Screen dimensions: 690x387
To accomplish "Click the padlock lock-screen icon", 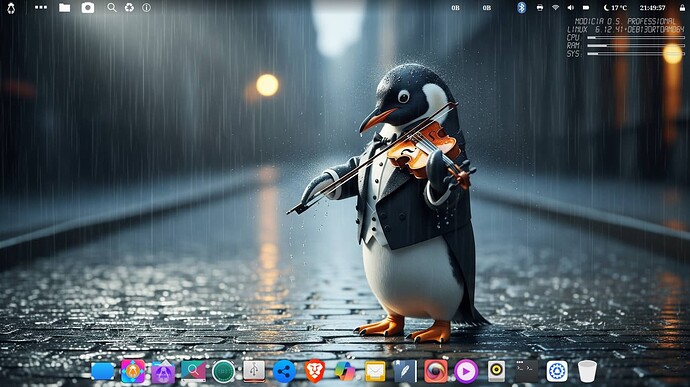I will (682, 7).
